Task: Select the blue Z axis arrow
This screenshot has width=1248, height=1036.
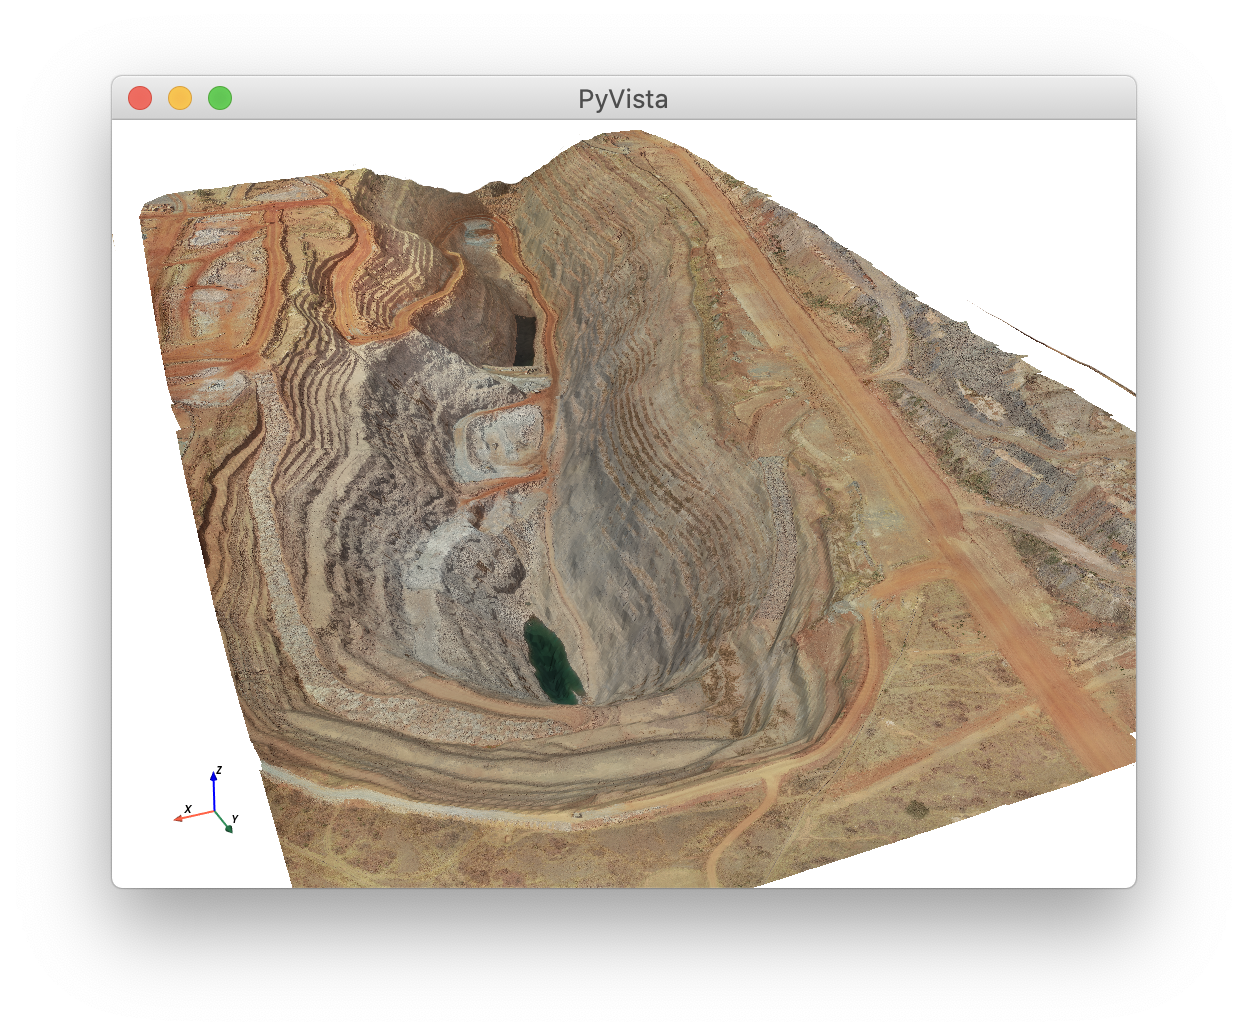Action: (x=214, y=775)
